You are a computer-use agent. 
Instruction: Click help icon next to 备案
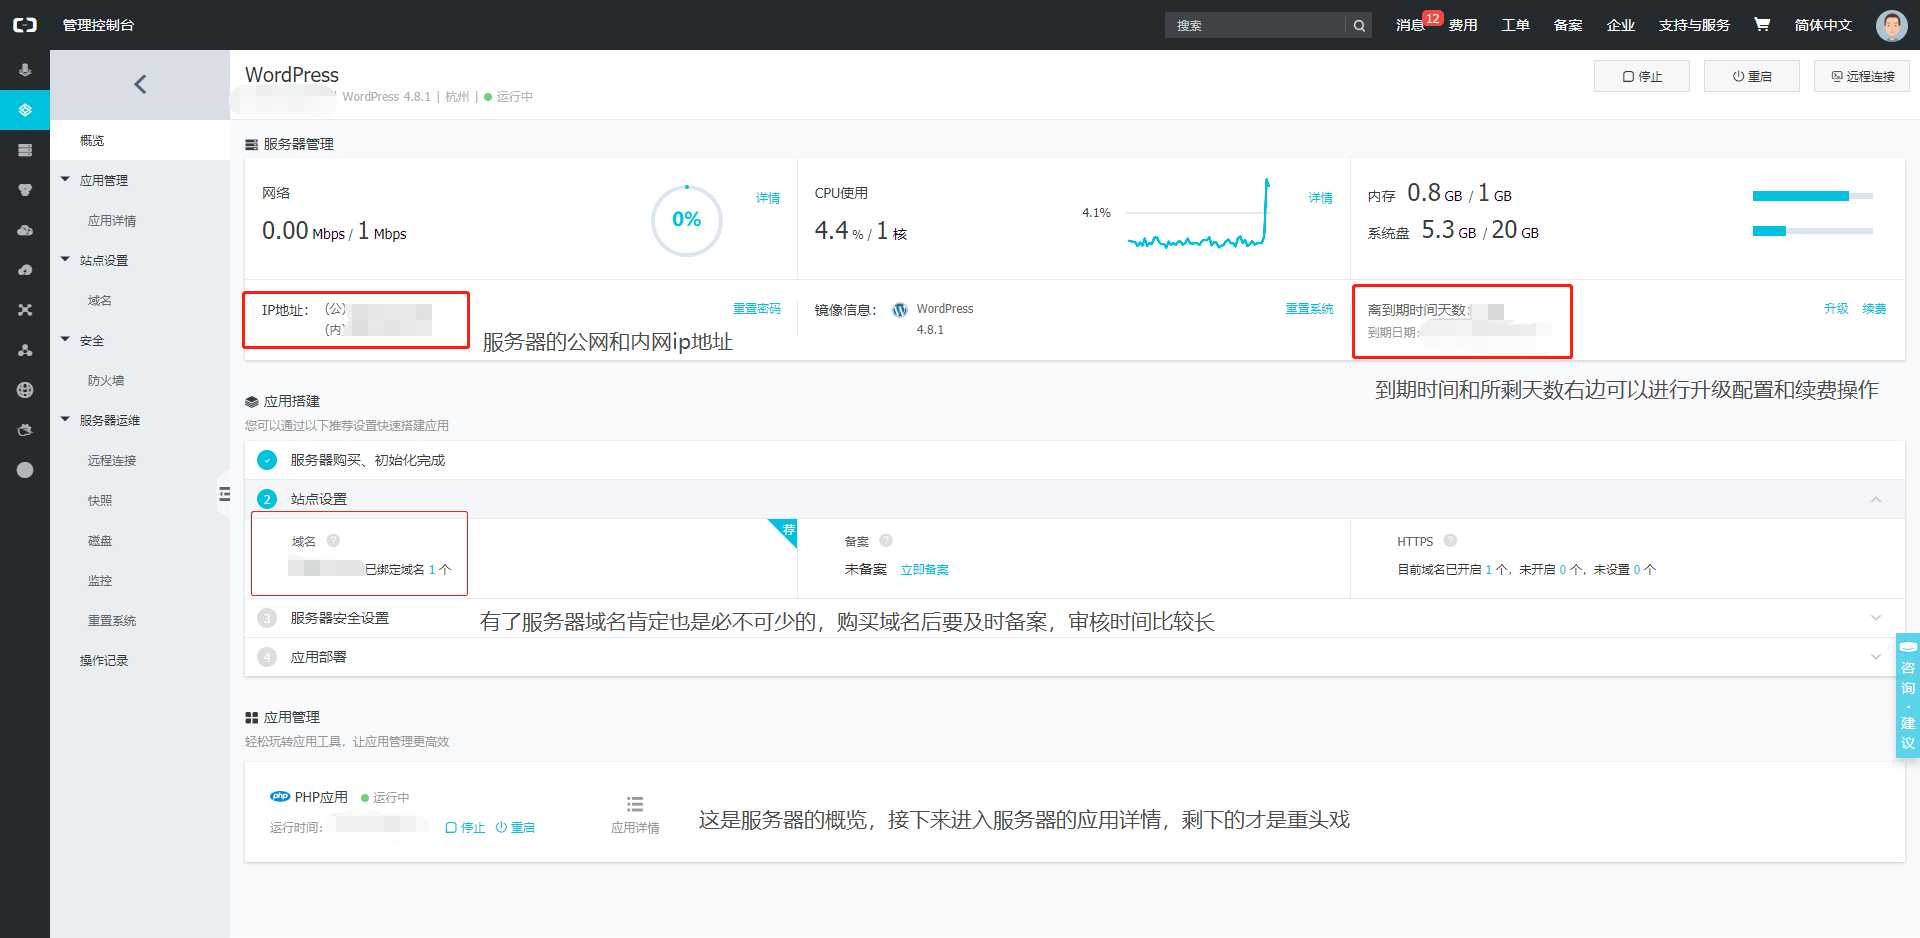886,541
